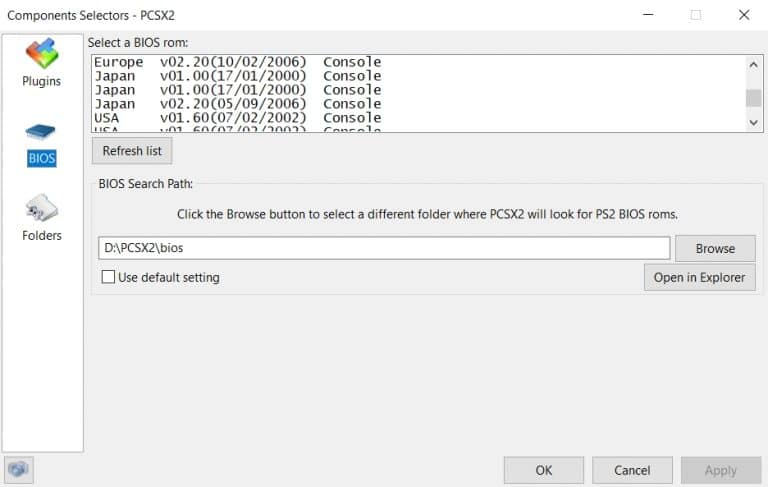This screenshot has width=768, height=487.
Task: Cancel the Components Selectors dialog
Action: tap(632, 470)
